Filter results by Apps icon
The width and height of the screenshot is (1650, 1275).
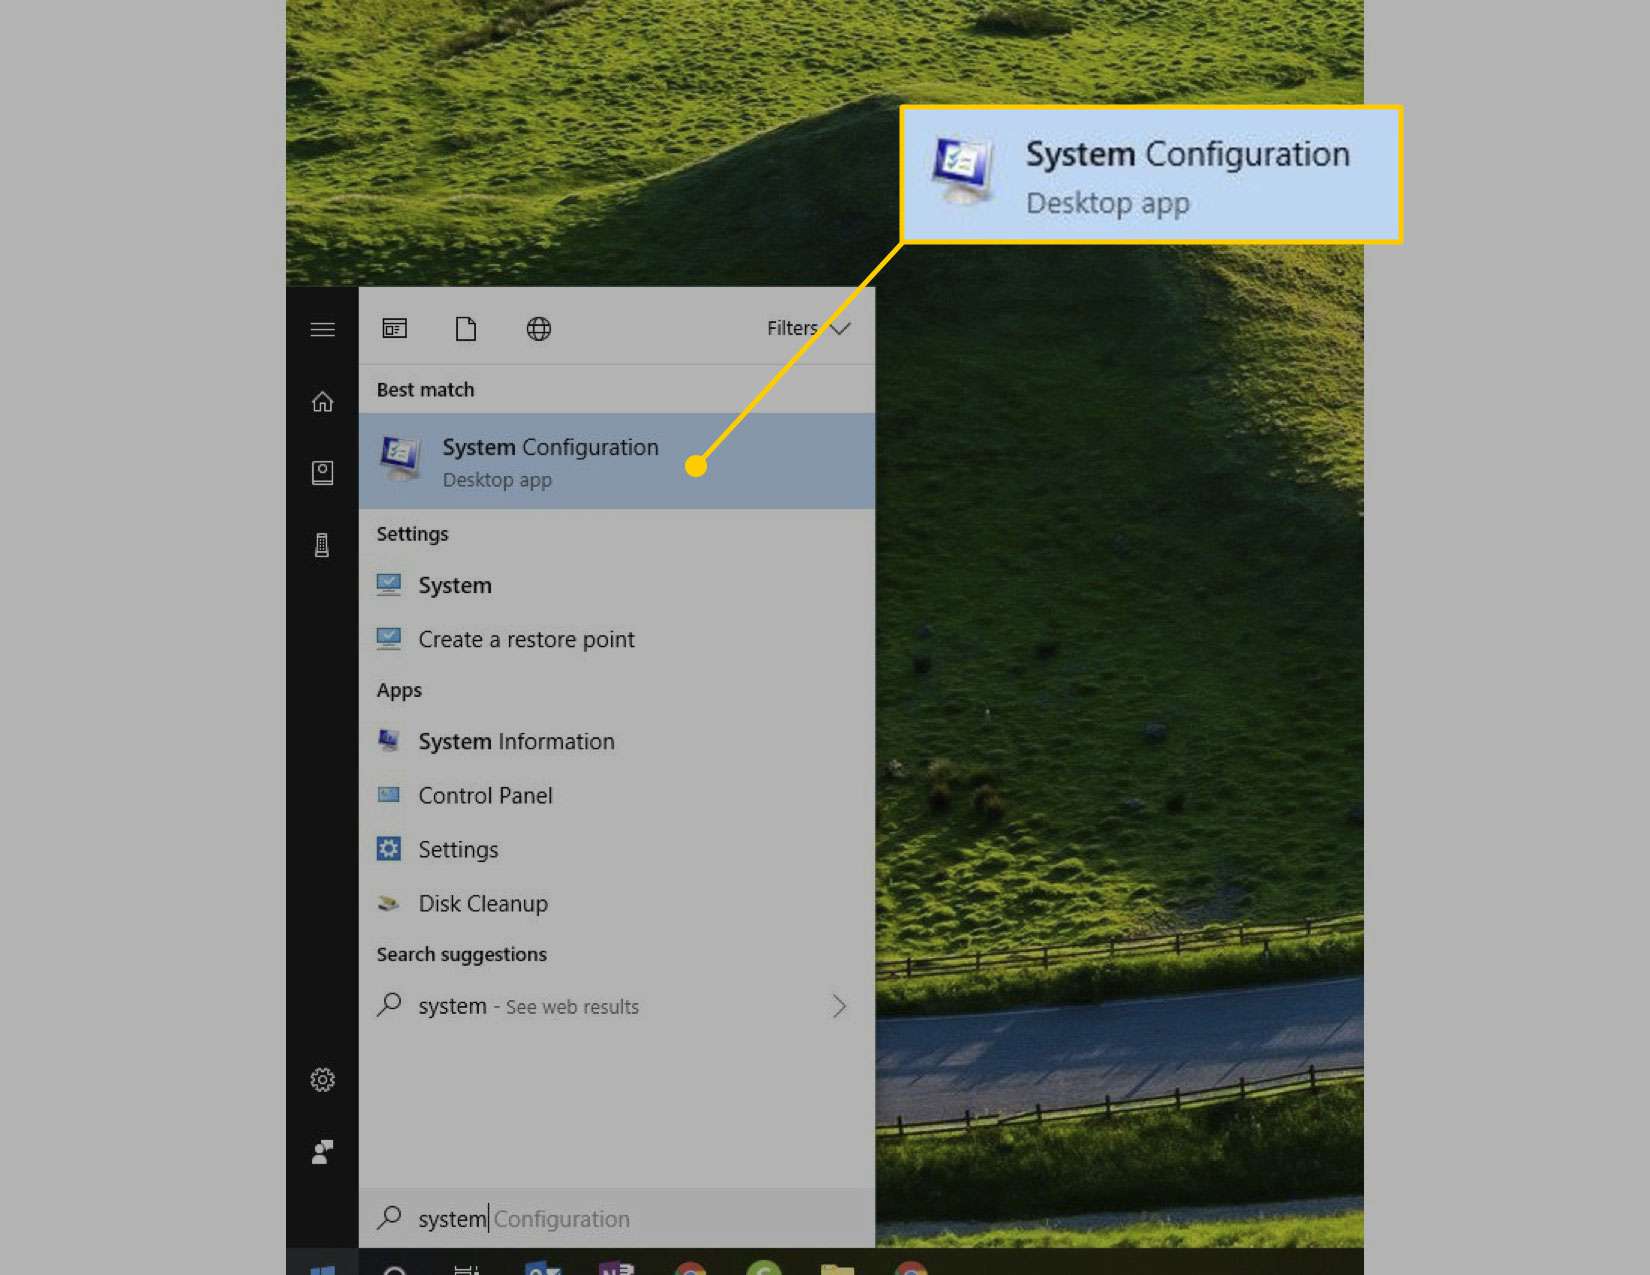[395, 328]
